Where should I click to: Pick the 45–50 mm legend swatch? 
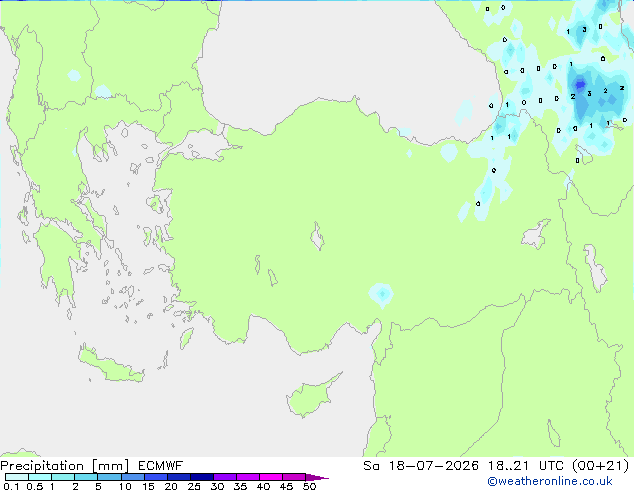pyautogui.click(x=294, y=477)
